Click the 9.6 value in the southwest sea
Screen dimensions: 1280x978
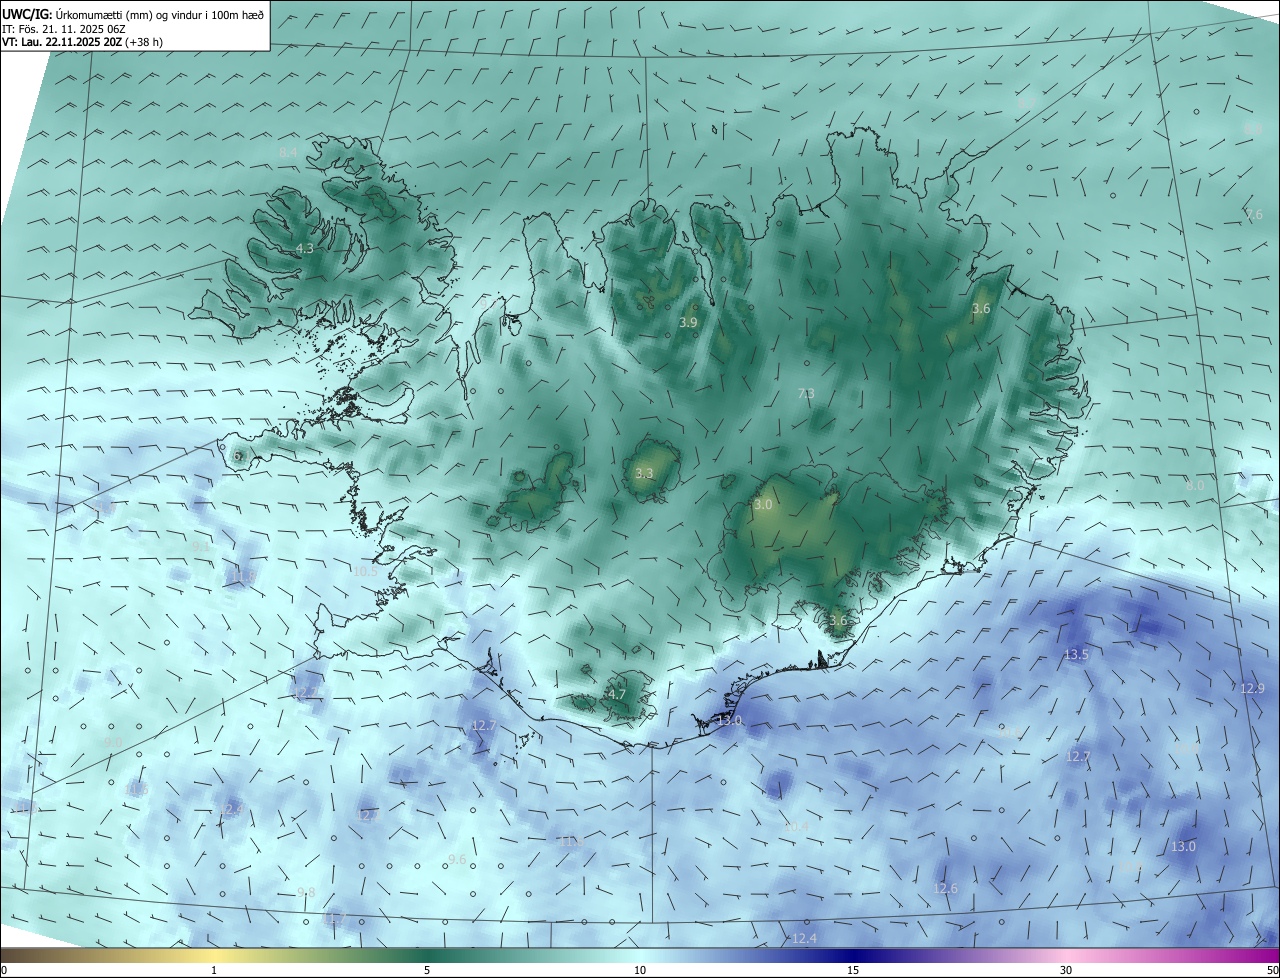point(457,860)
